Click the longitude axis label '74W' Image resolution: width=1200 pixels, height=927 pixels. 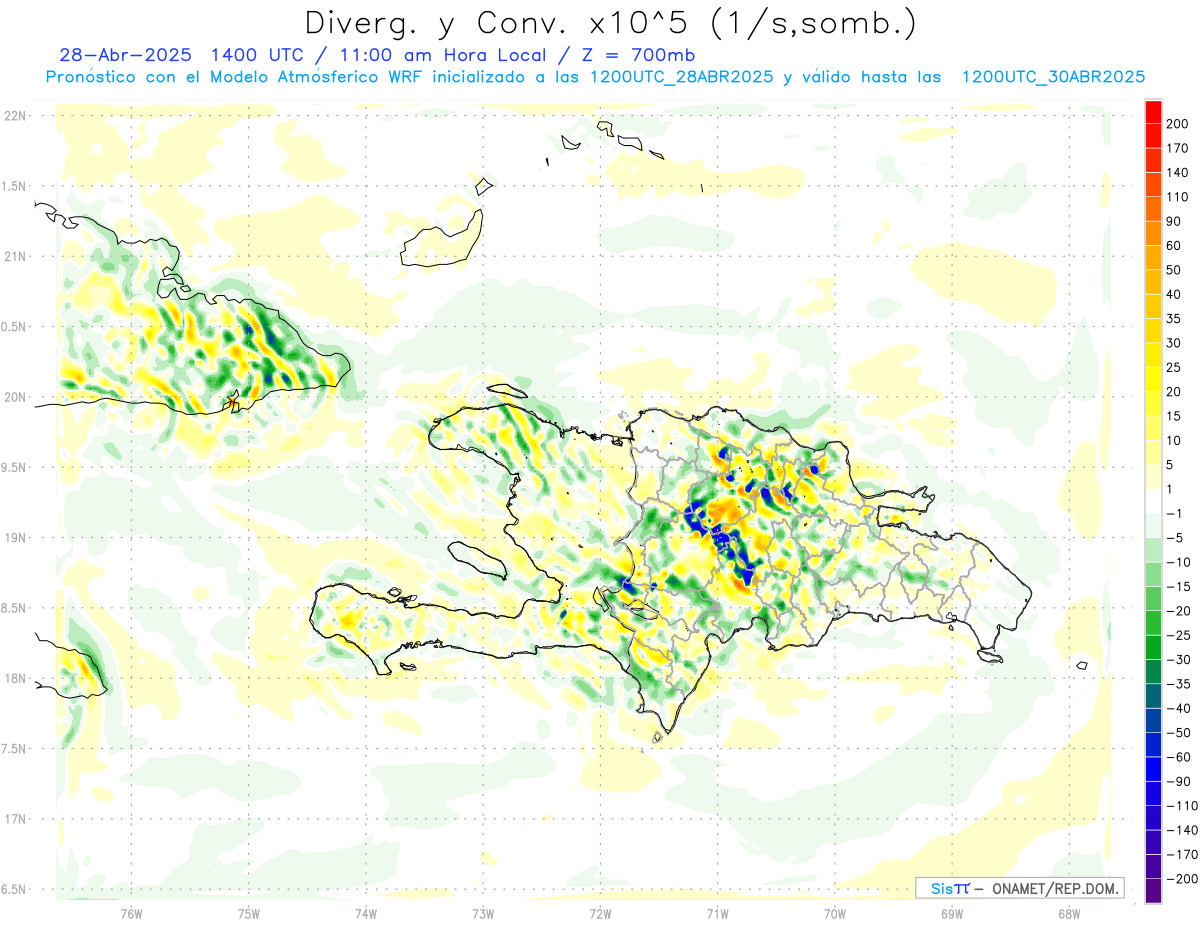(x=366, y=913)
